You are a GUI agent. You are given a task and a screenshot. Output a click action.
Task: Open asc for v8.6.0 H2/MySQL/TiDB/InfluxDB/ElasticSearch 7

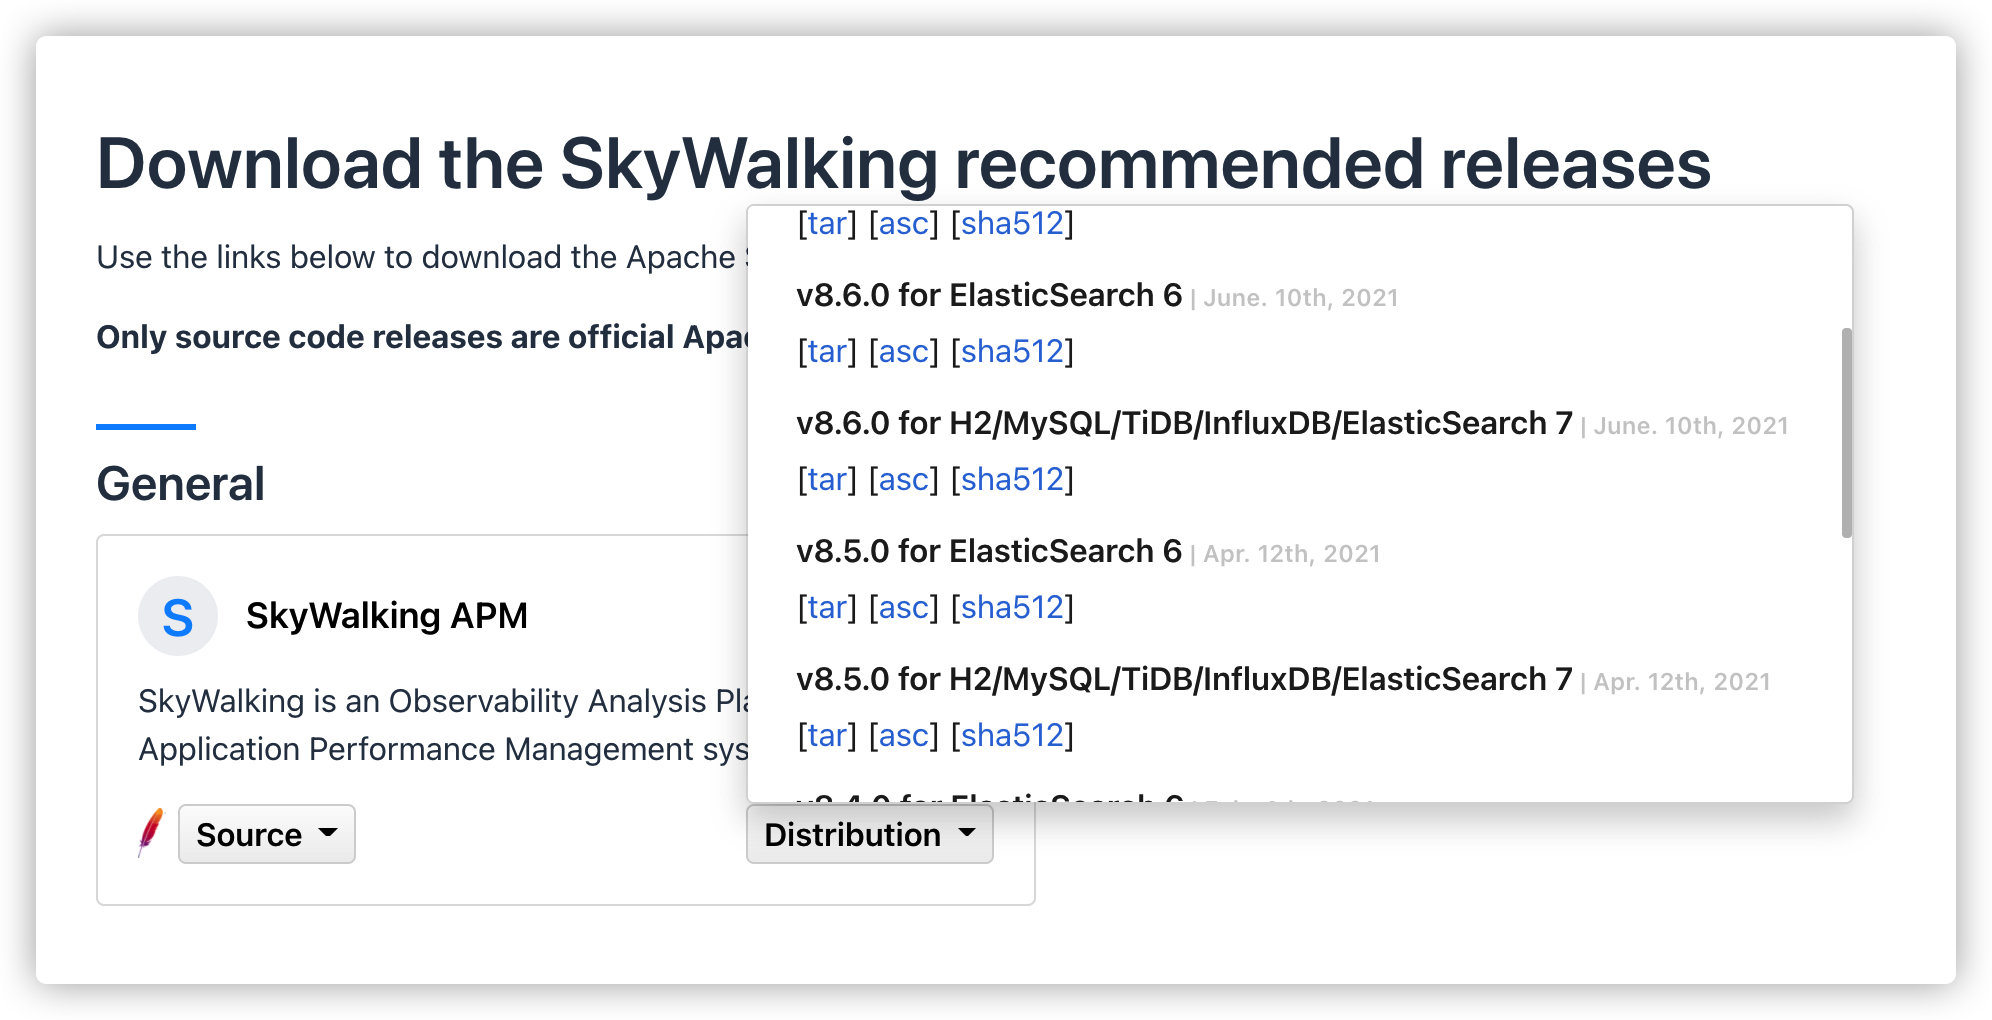tap(904, 479)
